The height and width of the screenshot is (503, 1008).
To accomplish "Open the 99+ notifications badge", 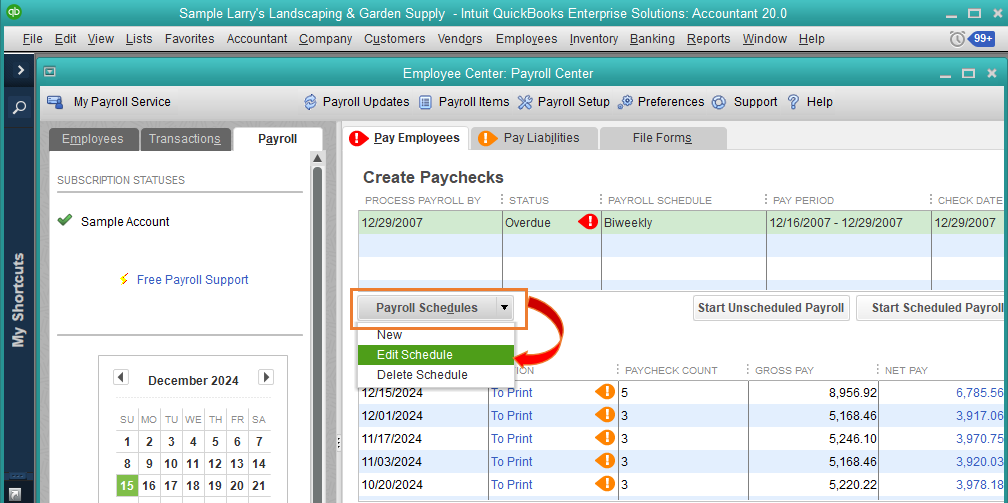I will [x=983, y=39].
